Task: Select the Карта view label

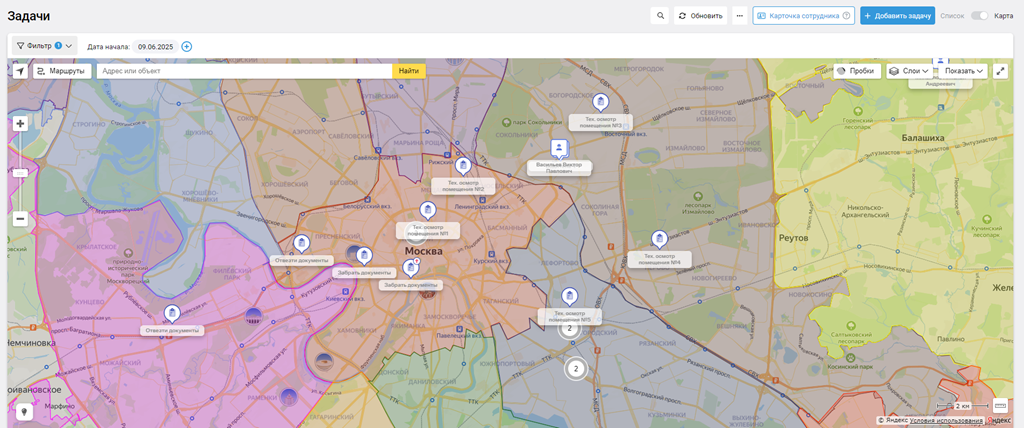Action: [x=1004, y=16]
